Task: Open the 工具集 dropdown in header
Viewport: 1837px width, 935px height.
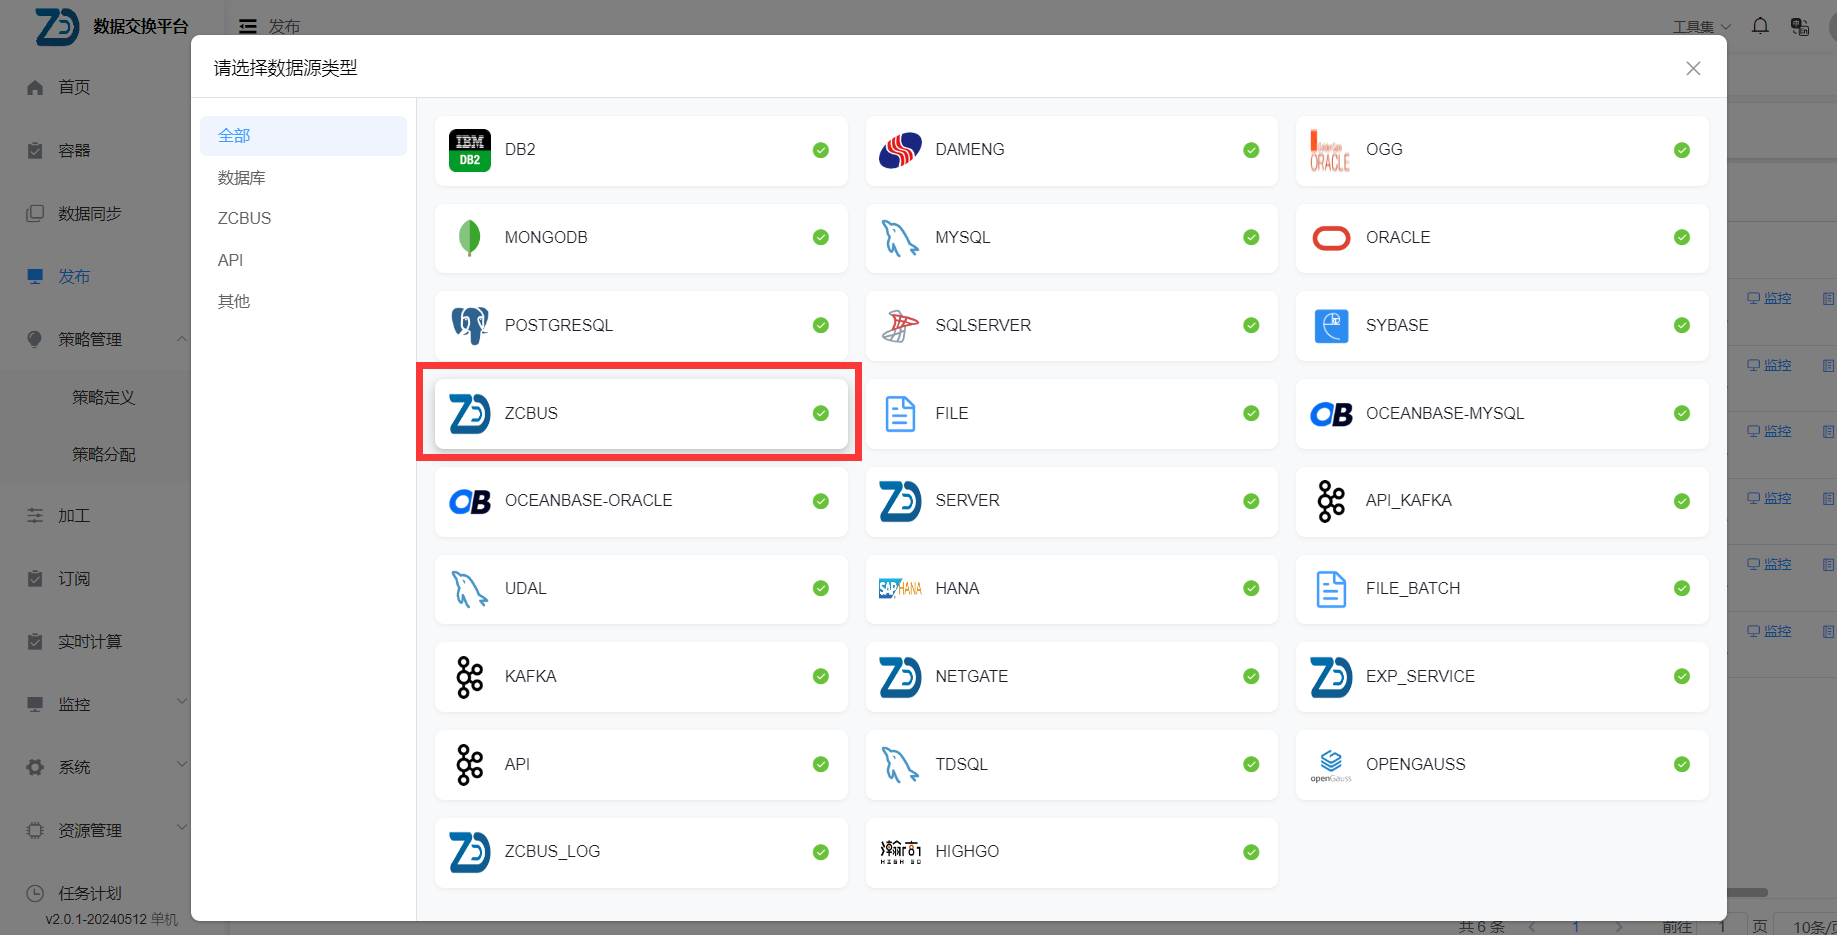Action: pyautogui.click(x=1701, y=27)
